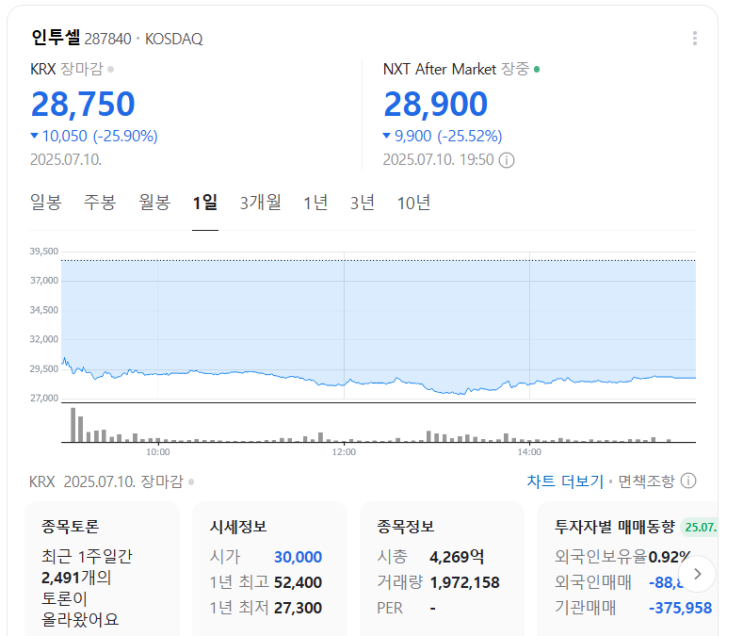Open the 종목정보 card
This screenshot has width=743, height=636.
pyautogui.click(x=442, y=569)
